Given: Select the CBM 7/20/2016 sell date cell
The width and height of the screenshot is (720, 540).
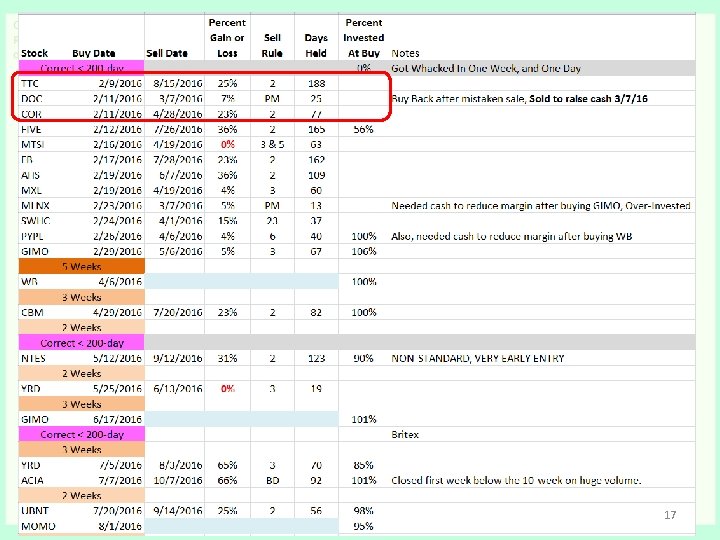Looking at the screenshot, I should click(x=178, y=312).
